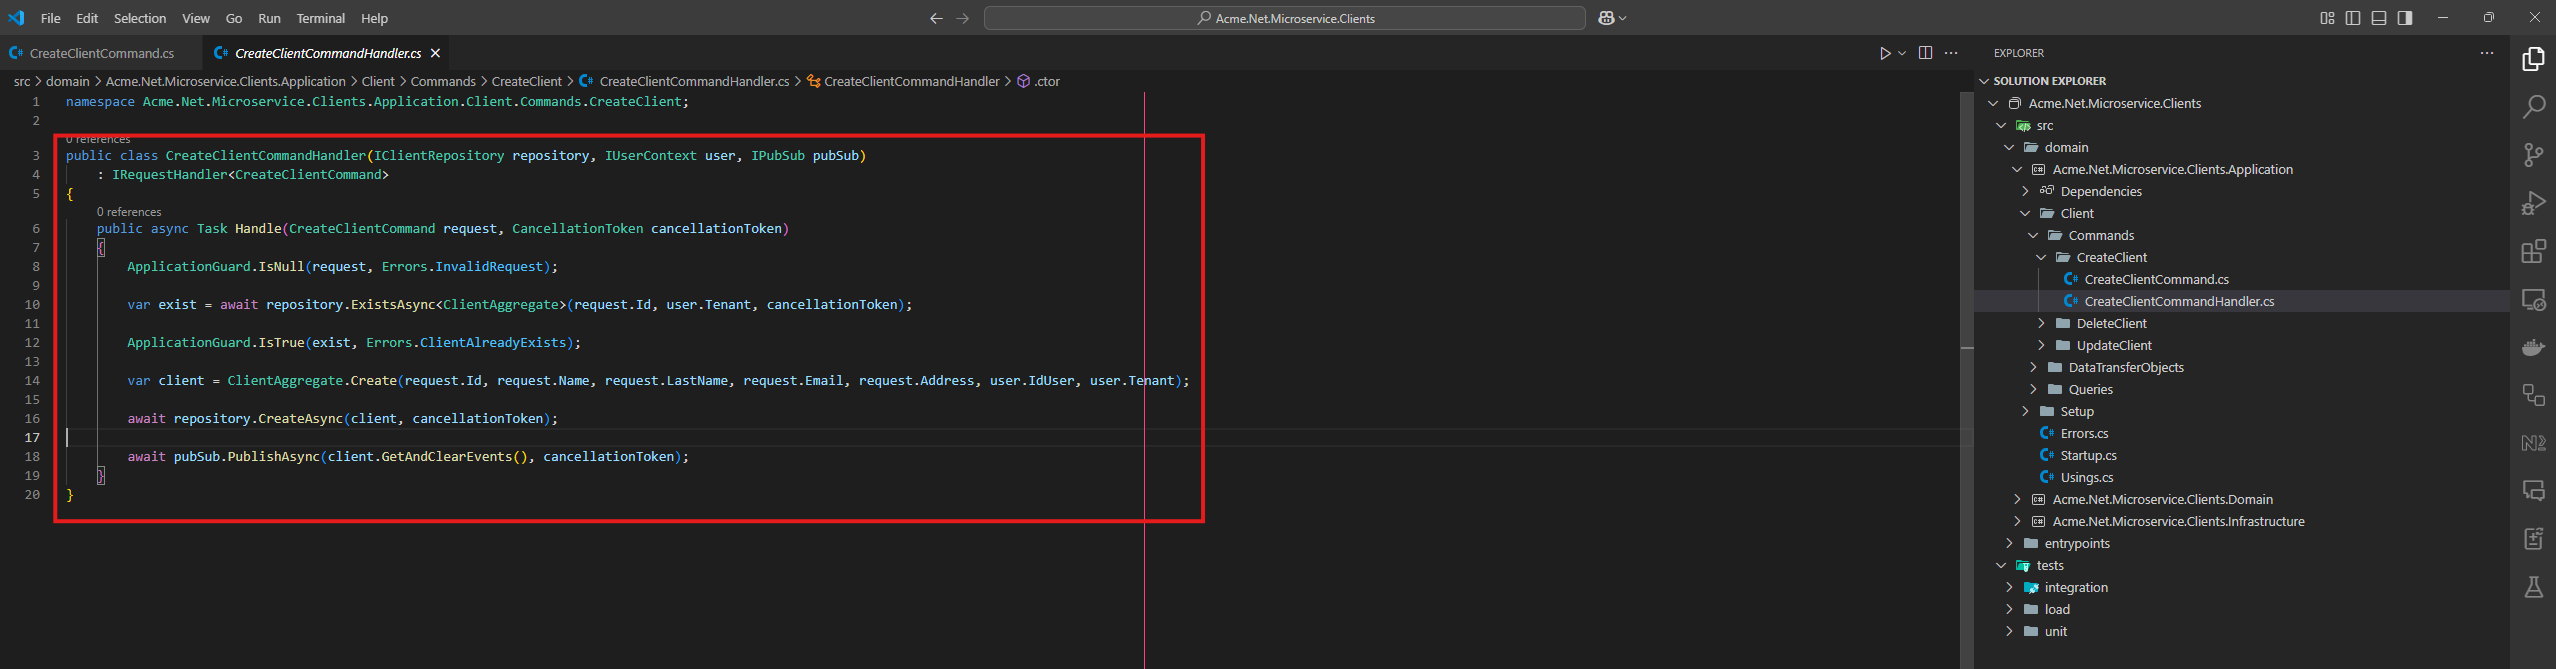The width and height of the screenshot is (2556, 669).
Task: Open the Run dropdown arrow next to play
Action: coord(1902,53)
